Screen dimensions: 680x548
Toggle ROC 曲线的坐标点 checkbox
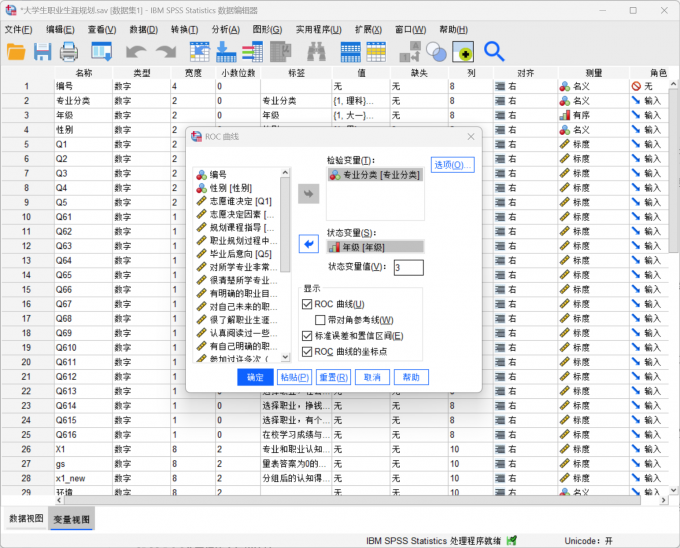point(307,352)
